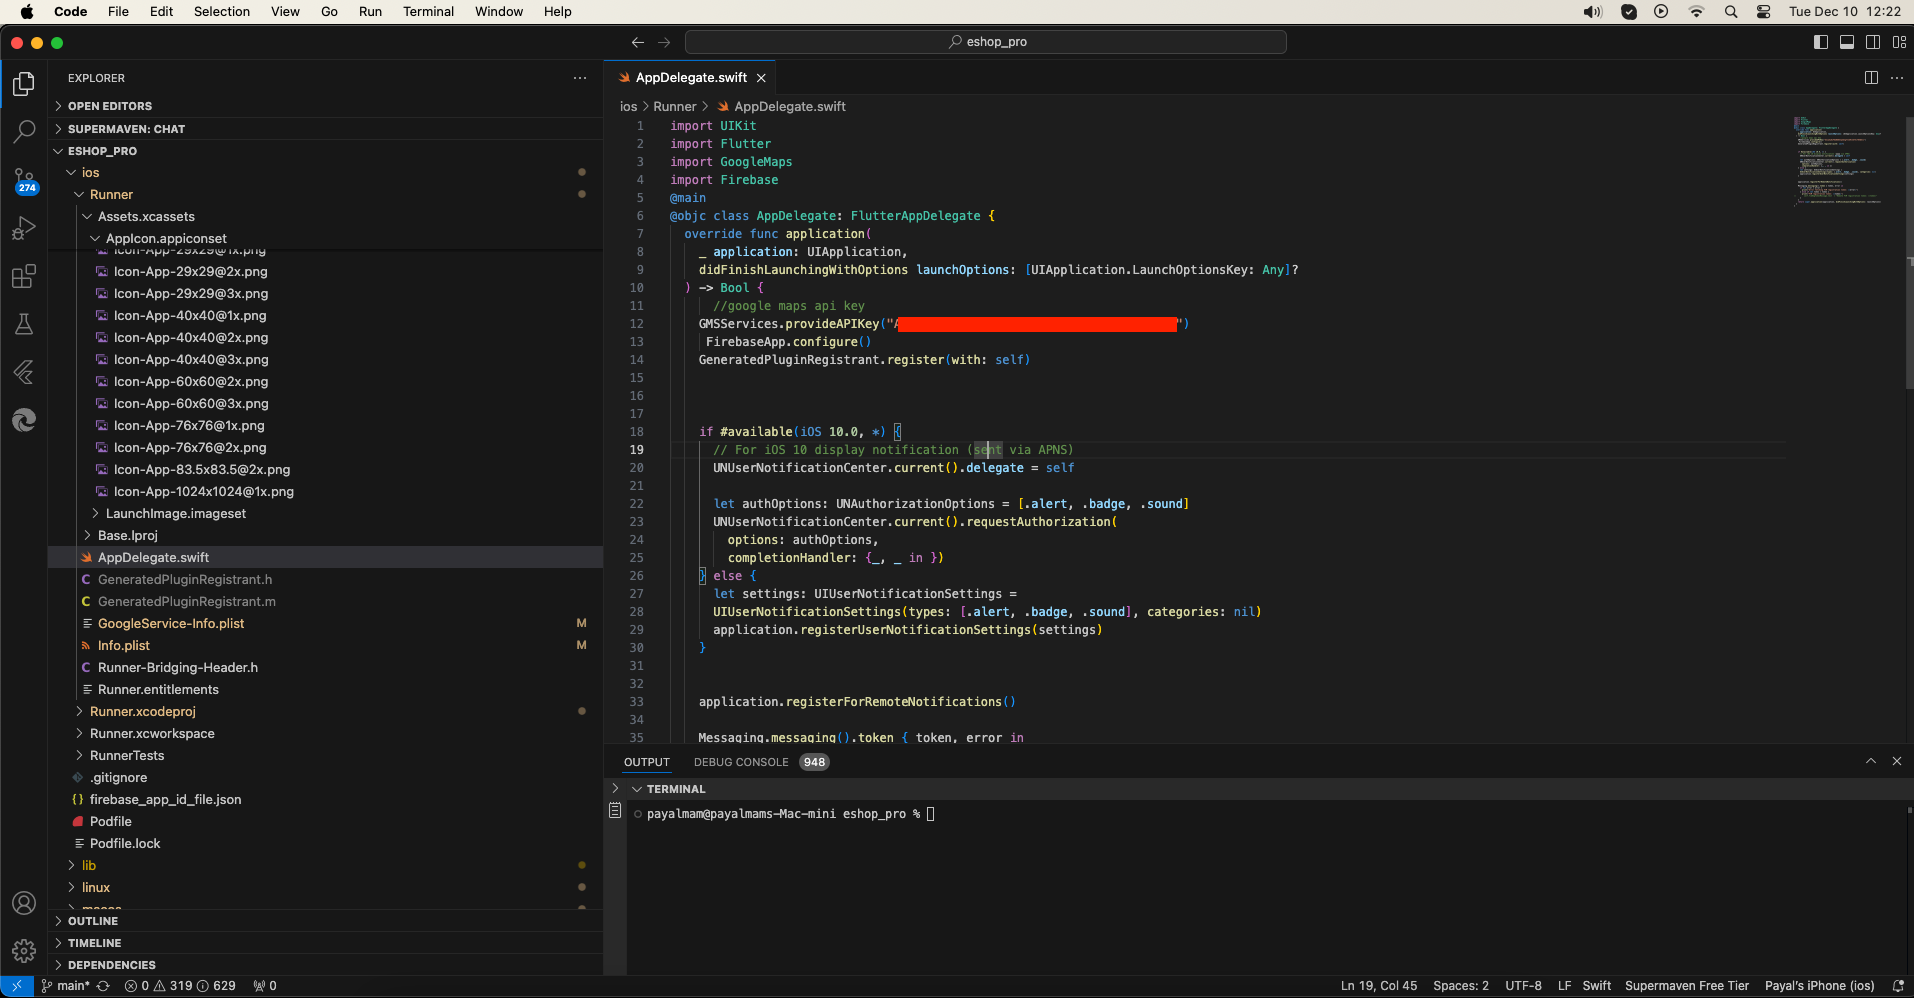Open the Extensions view
The width and height of the screenshot is (1914, 998).
tap(24, 276)
